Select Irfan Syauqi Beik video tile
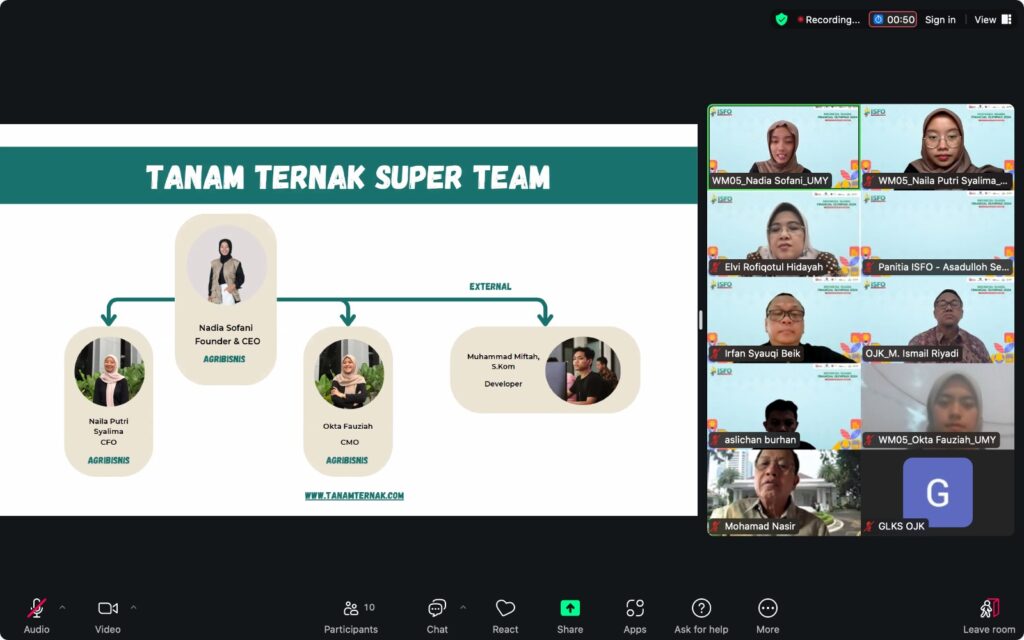The width and height of the screenshot is (1024, 640). coord(784,320)
